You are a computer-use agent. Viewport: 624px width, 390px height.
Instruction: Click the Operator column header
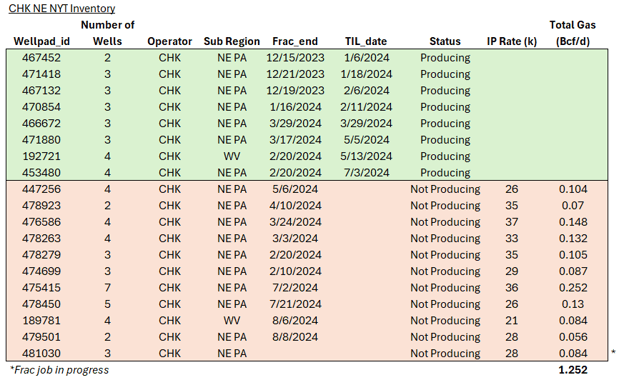[170, 41]
